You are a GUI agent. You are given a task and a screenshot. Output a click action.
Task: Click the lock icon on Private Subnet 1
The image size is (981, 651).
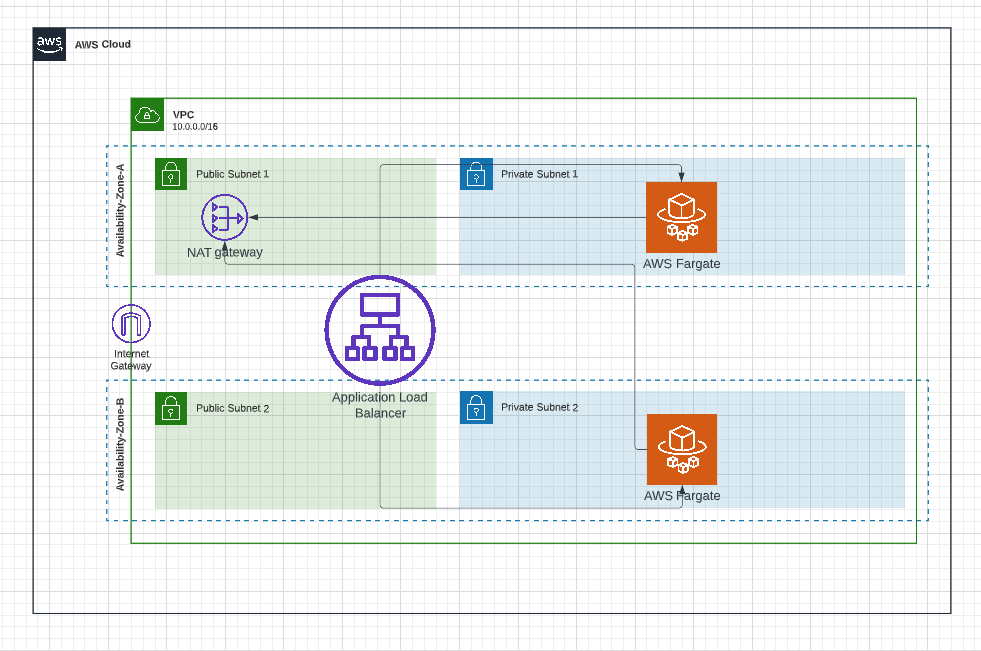[476, 173]
